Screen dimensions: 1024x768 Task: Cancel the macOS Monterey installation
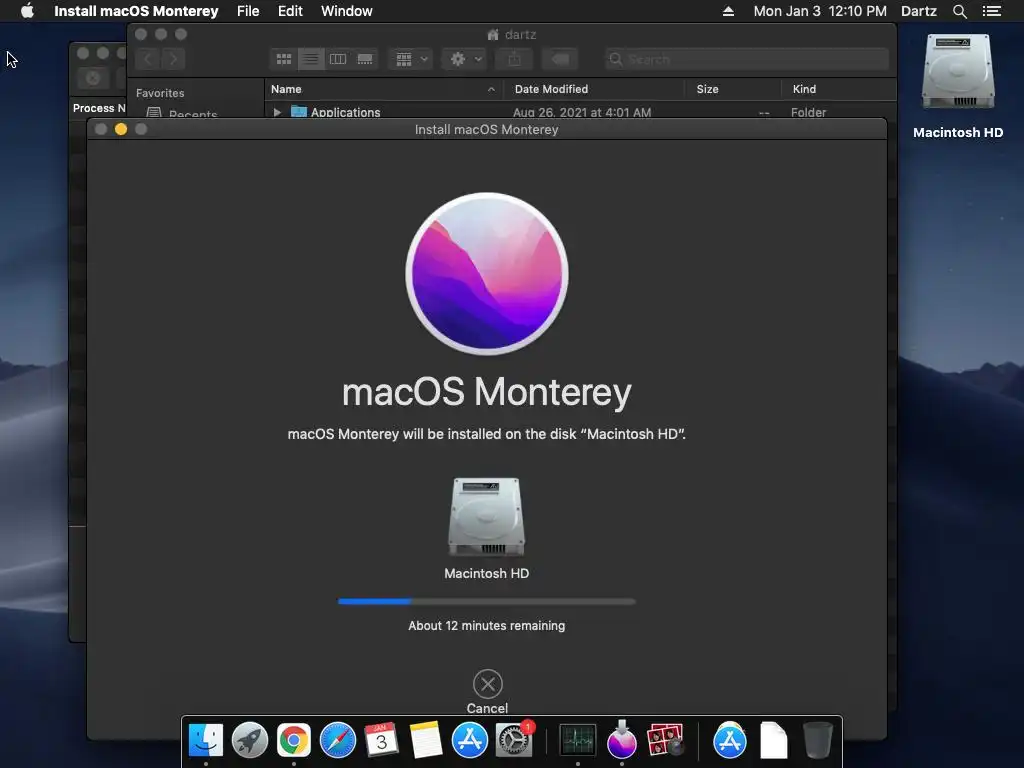tap(487, 684)
